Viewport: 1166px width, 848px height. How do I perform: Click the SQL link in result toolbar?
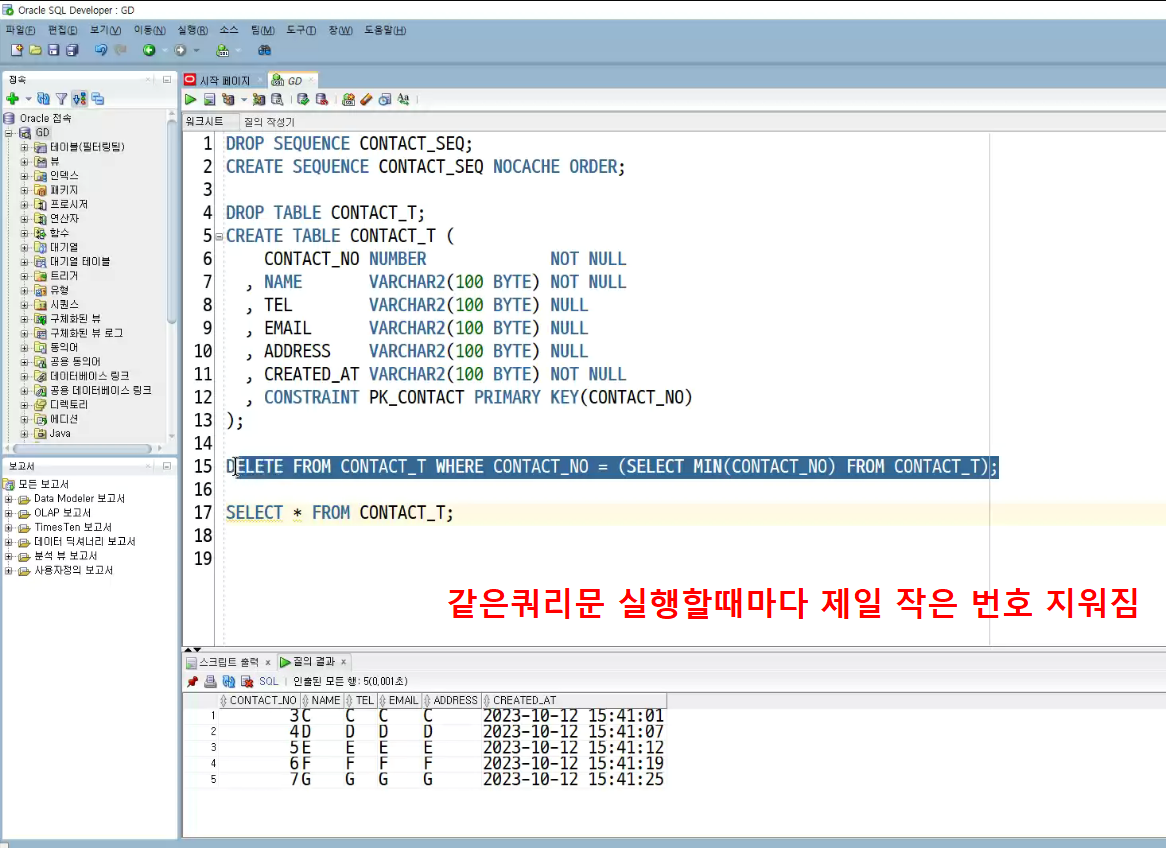point(268,681)
